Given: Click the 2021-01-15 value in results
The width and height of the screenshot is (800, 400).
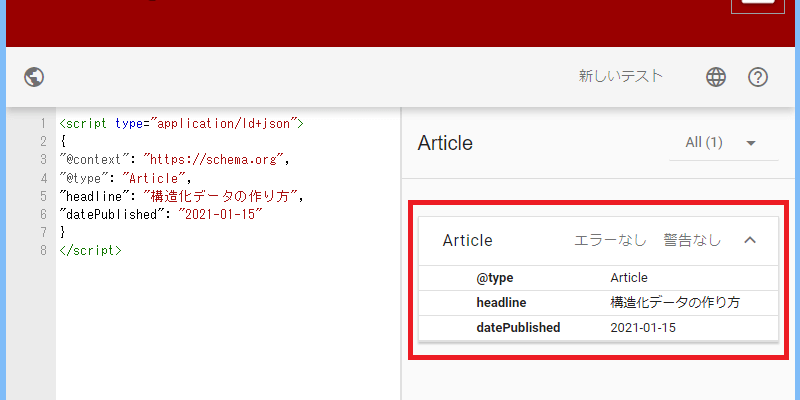Looking at the screenshot, I should (x=643, y=328).
